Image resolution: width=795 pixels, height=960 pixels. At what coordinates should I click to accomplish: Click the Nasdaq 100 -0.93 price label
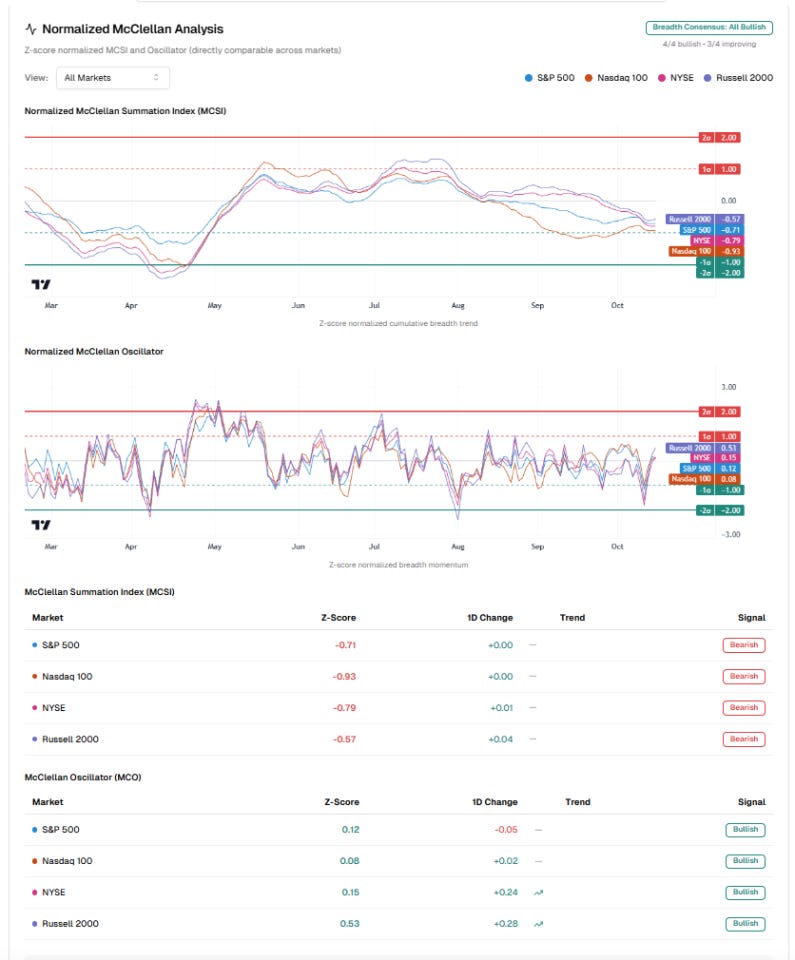(x=706, y=251)
